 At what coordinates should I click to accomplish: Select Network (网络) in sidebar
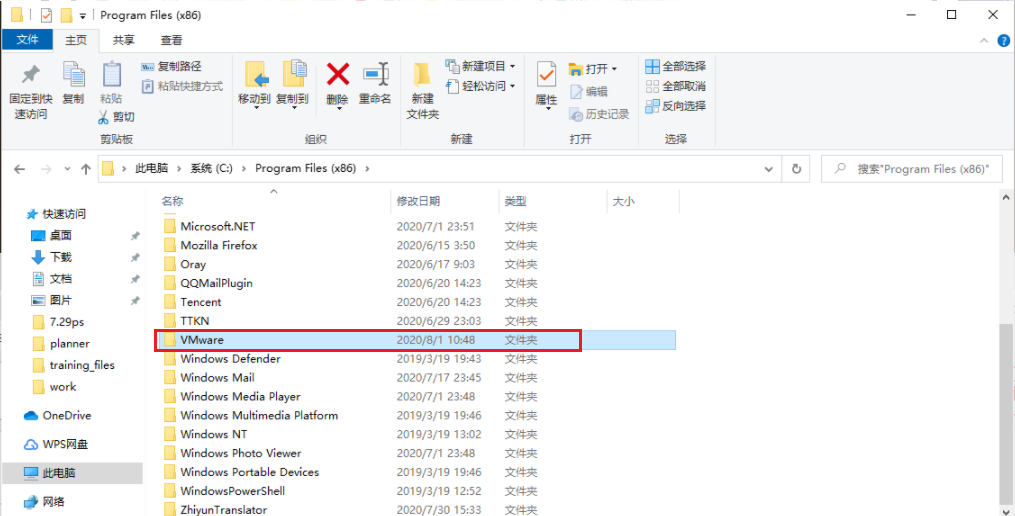(x=45, y=502)
